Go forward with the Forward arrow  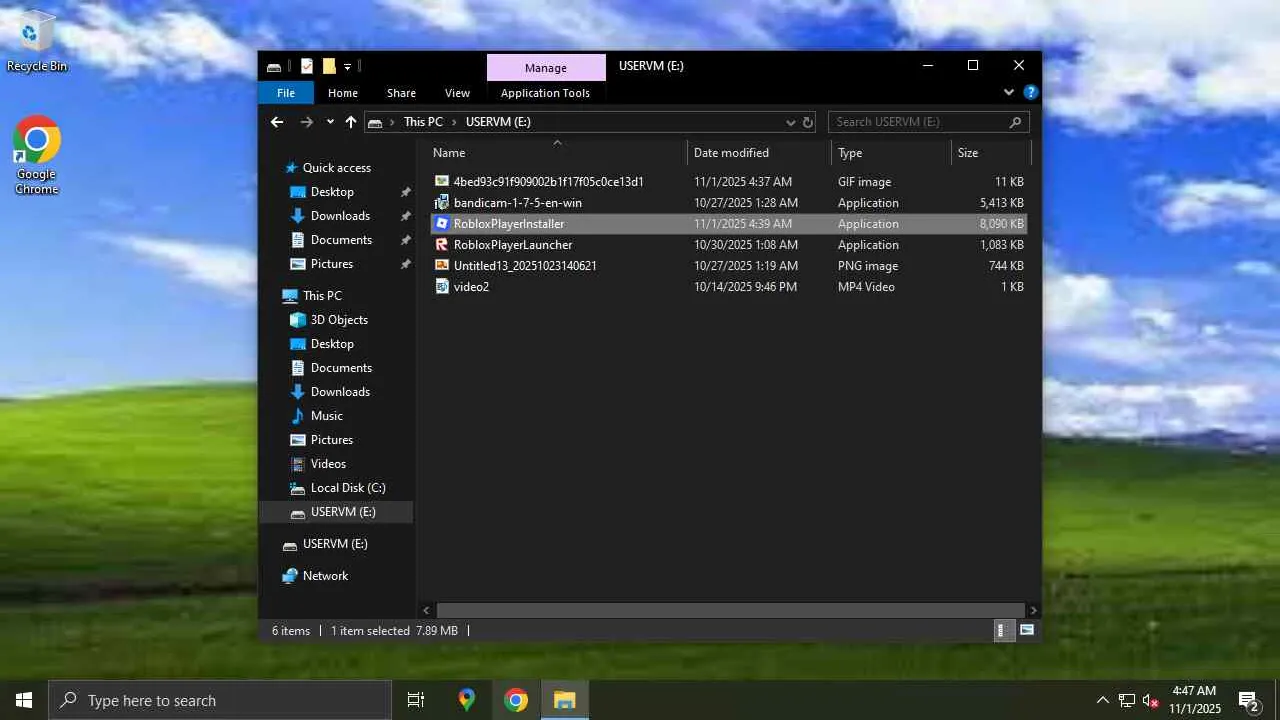coord(307,122)
